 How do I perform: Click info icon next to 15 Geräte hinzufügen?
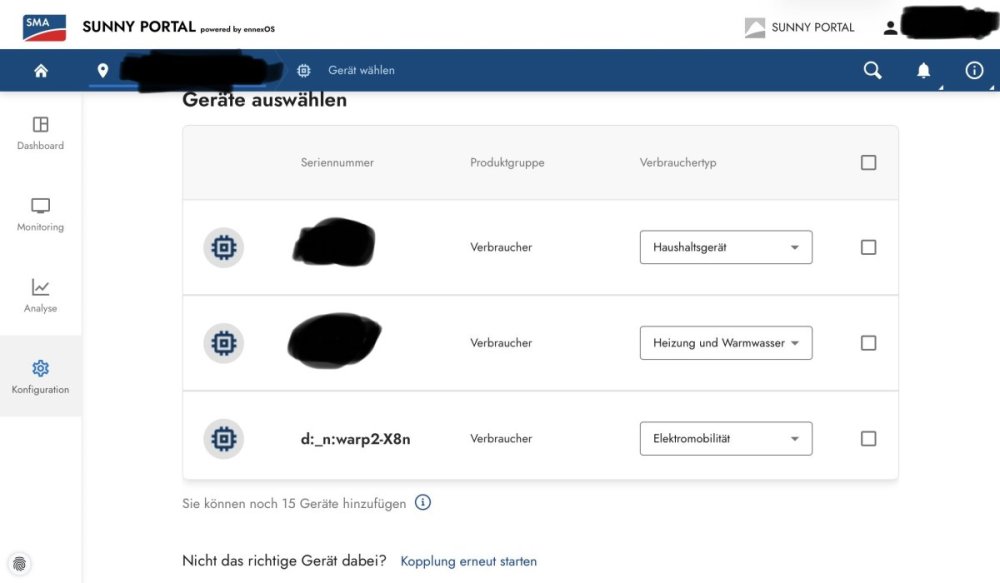(423, 502)
